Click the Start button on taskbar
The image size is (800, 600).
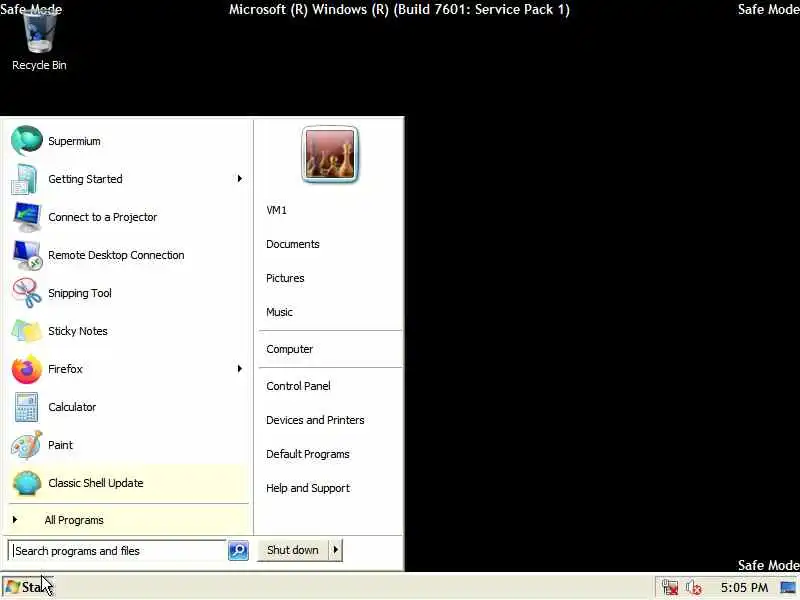point(28,587)
